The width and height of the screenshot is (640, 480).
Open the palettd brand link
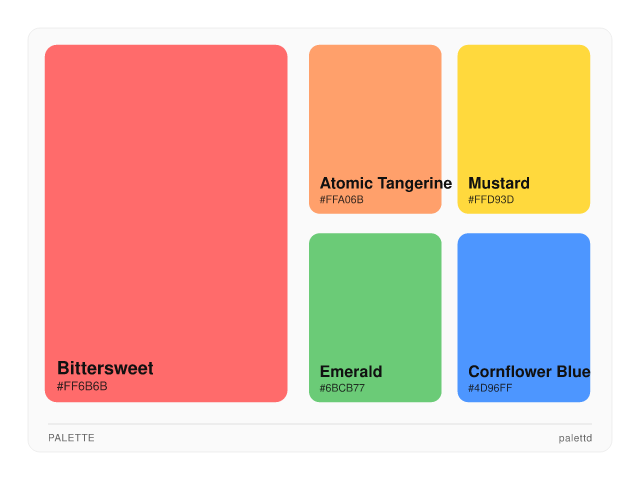(x=575, y=438)
